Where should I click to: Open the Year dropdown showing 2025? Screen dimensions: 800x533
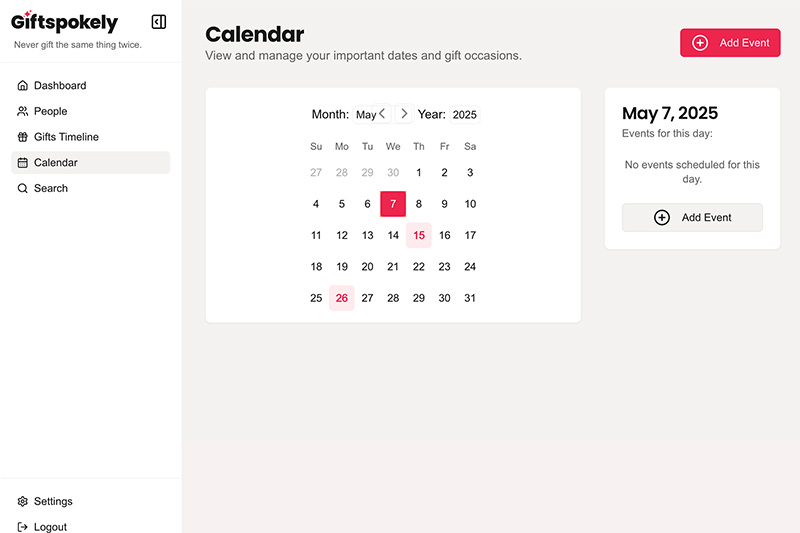click(464, 115)
